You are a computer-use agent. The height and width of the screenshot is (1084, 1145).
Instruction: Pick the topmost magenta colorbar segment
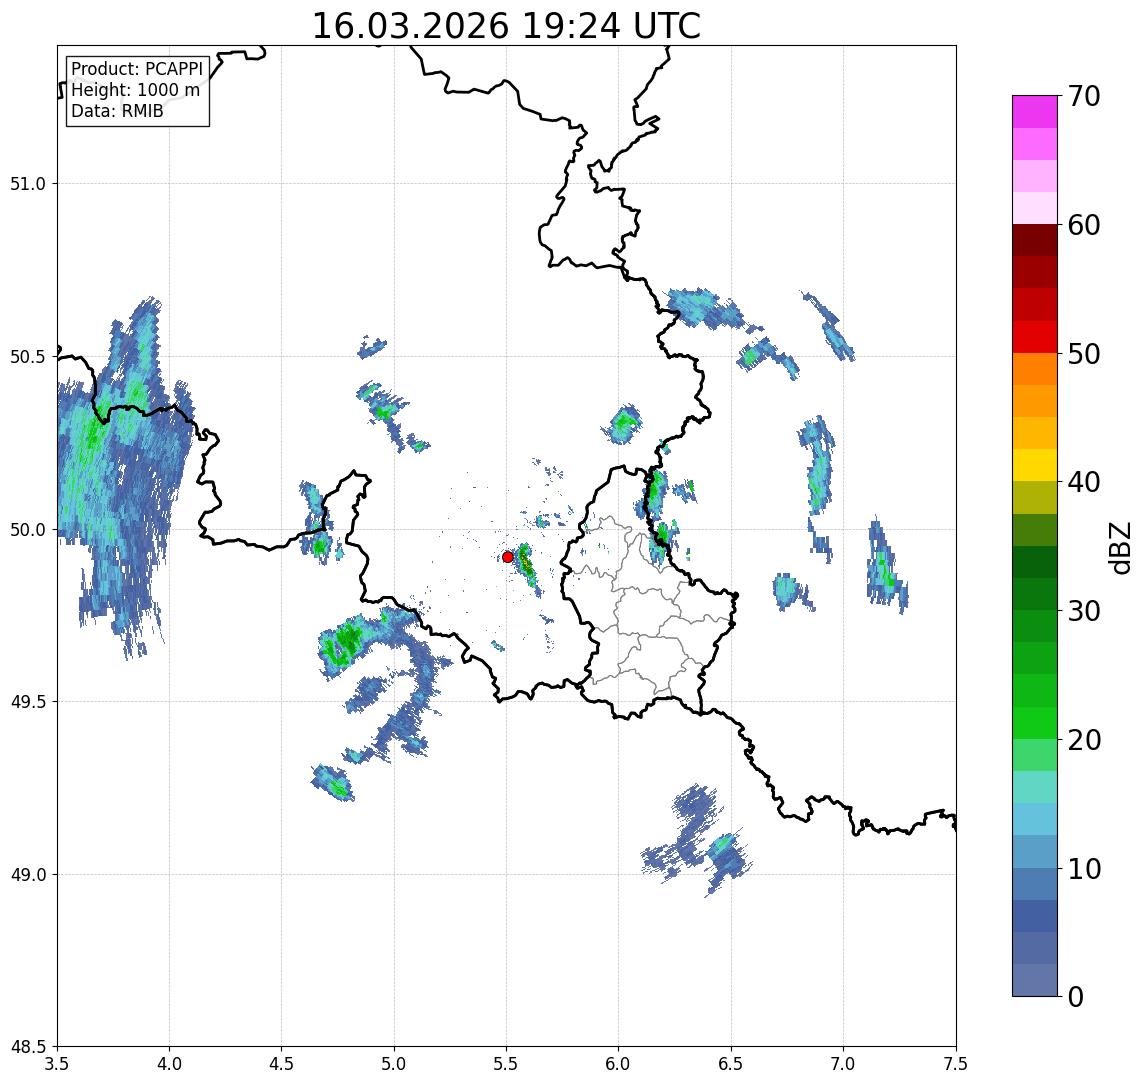click(x=1035, y=112)
